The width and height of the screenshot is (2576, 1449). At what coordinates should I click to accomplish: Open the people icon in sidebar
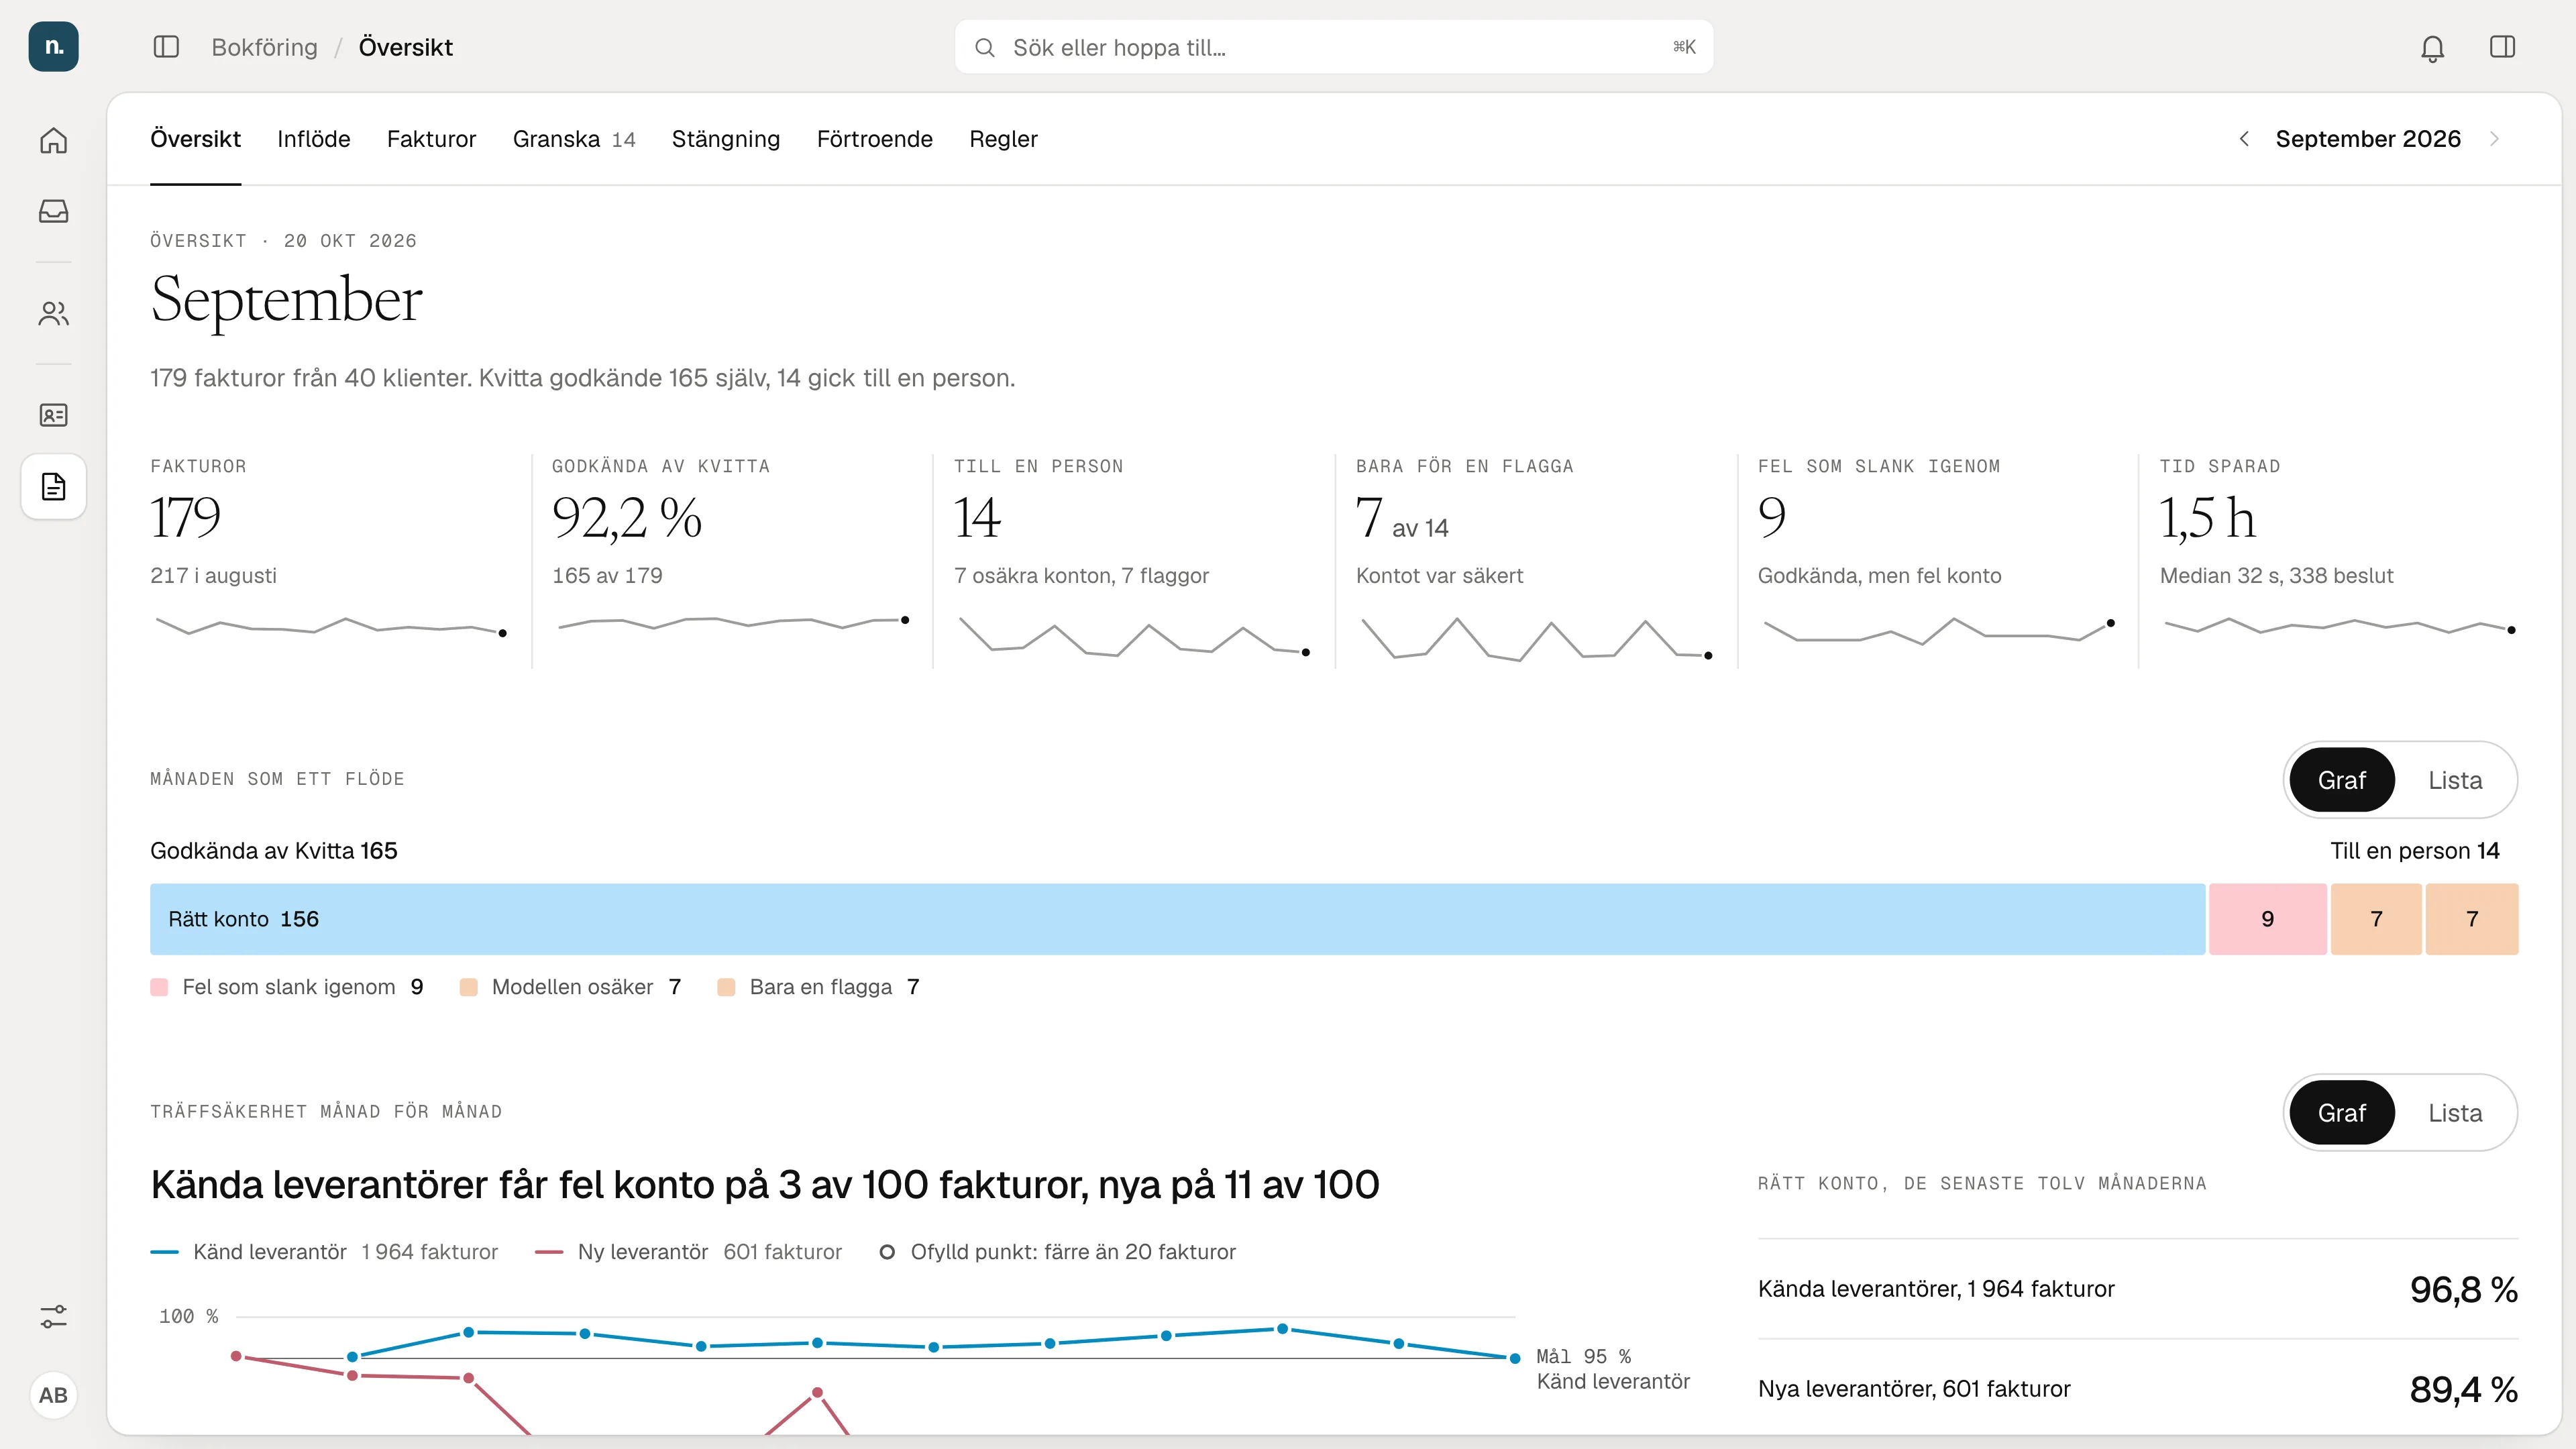coord(53,314)
